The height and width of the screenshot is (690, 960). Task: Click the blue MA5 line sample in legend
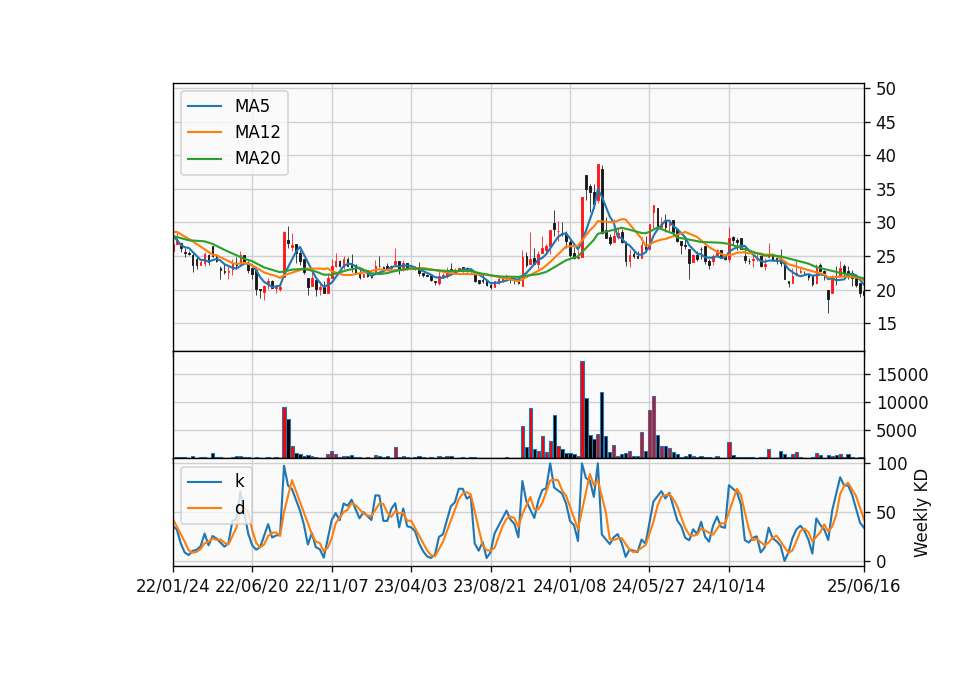pos(204,106)
